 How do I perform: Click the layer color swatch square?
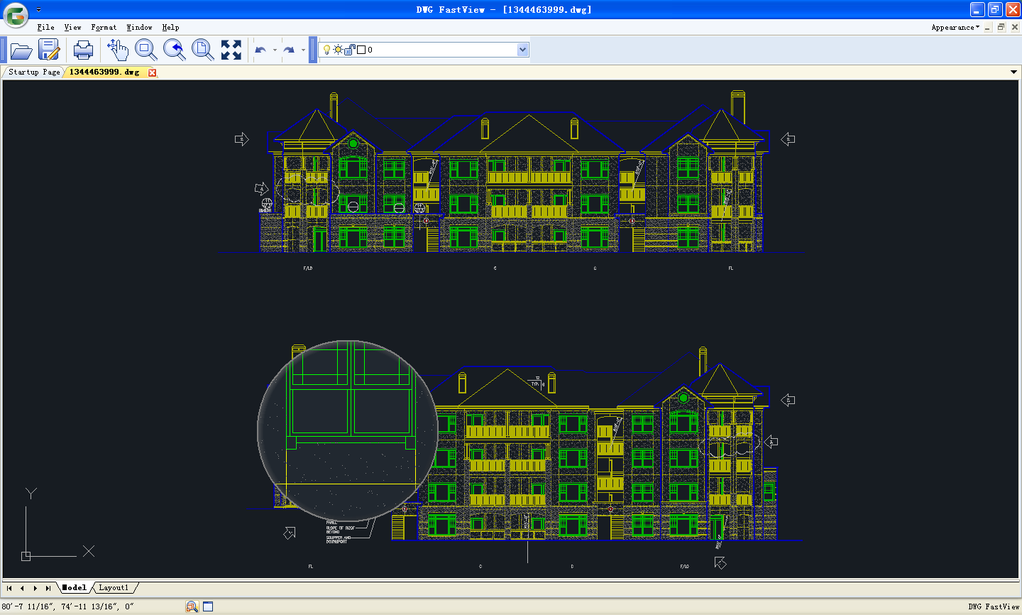tap(361, 50)
